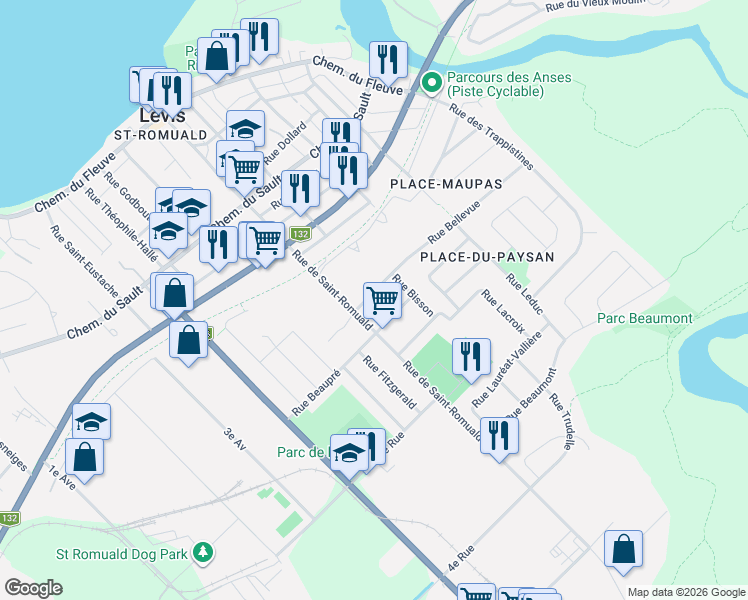Select the route 132 shield near center

point(300,234)
